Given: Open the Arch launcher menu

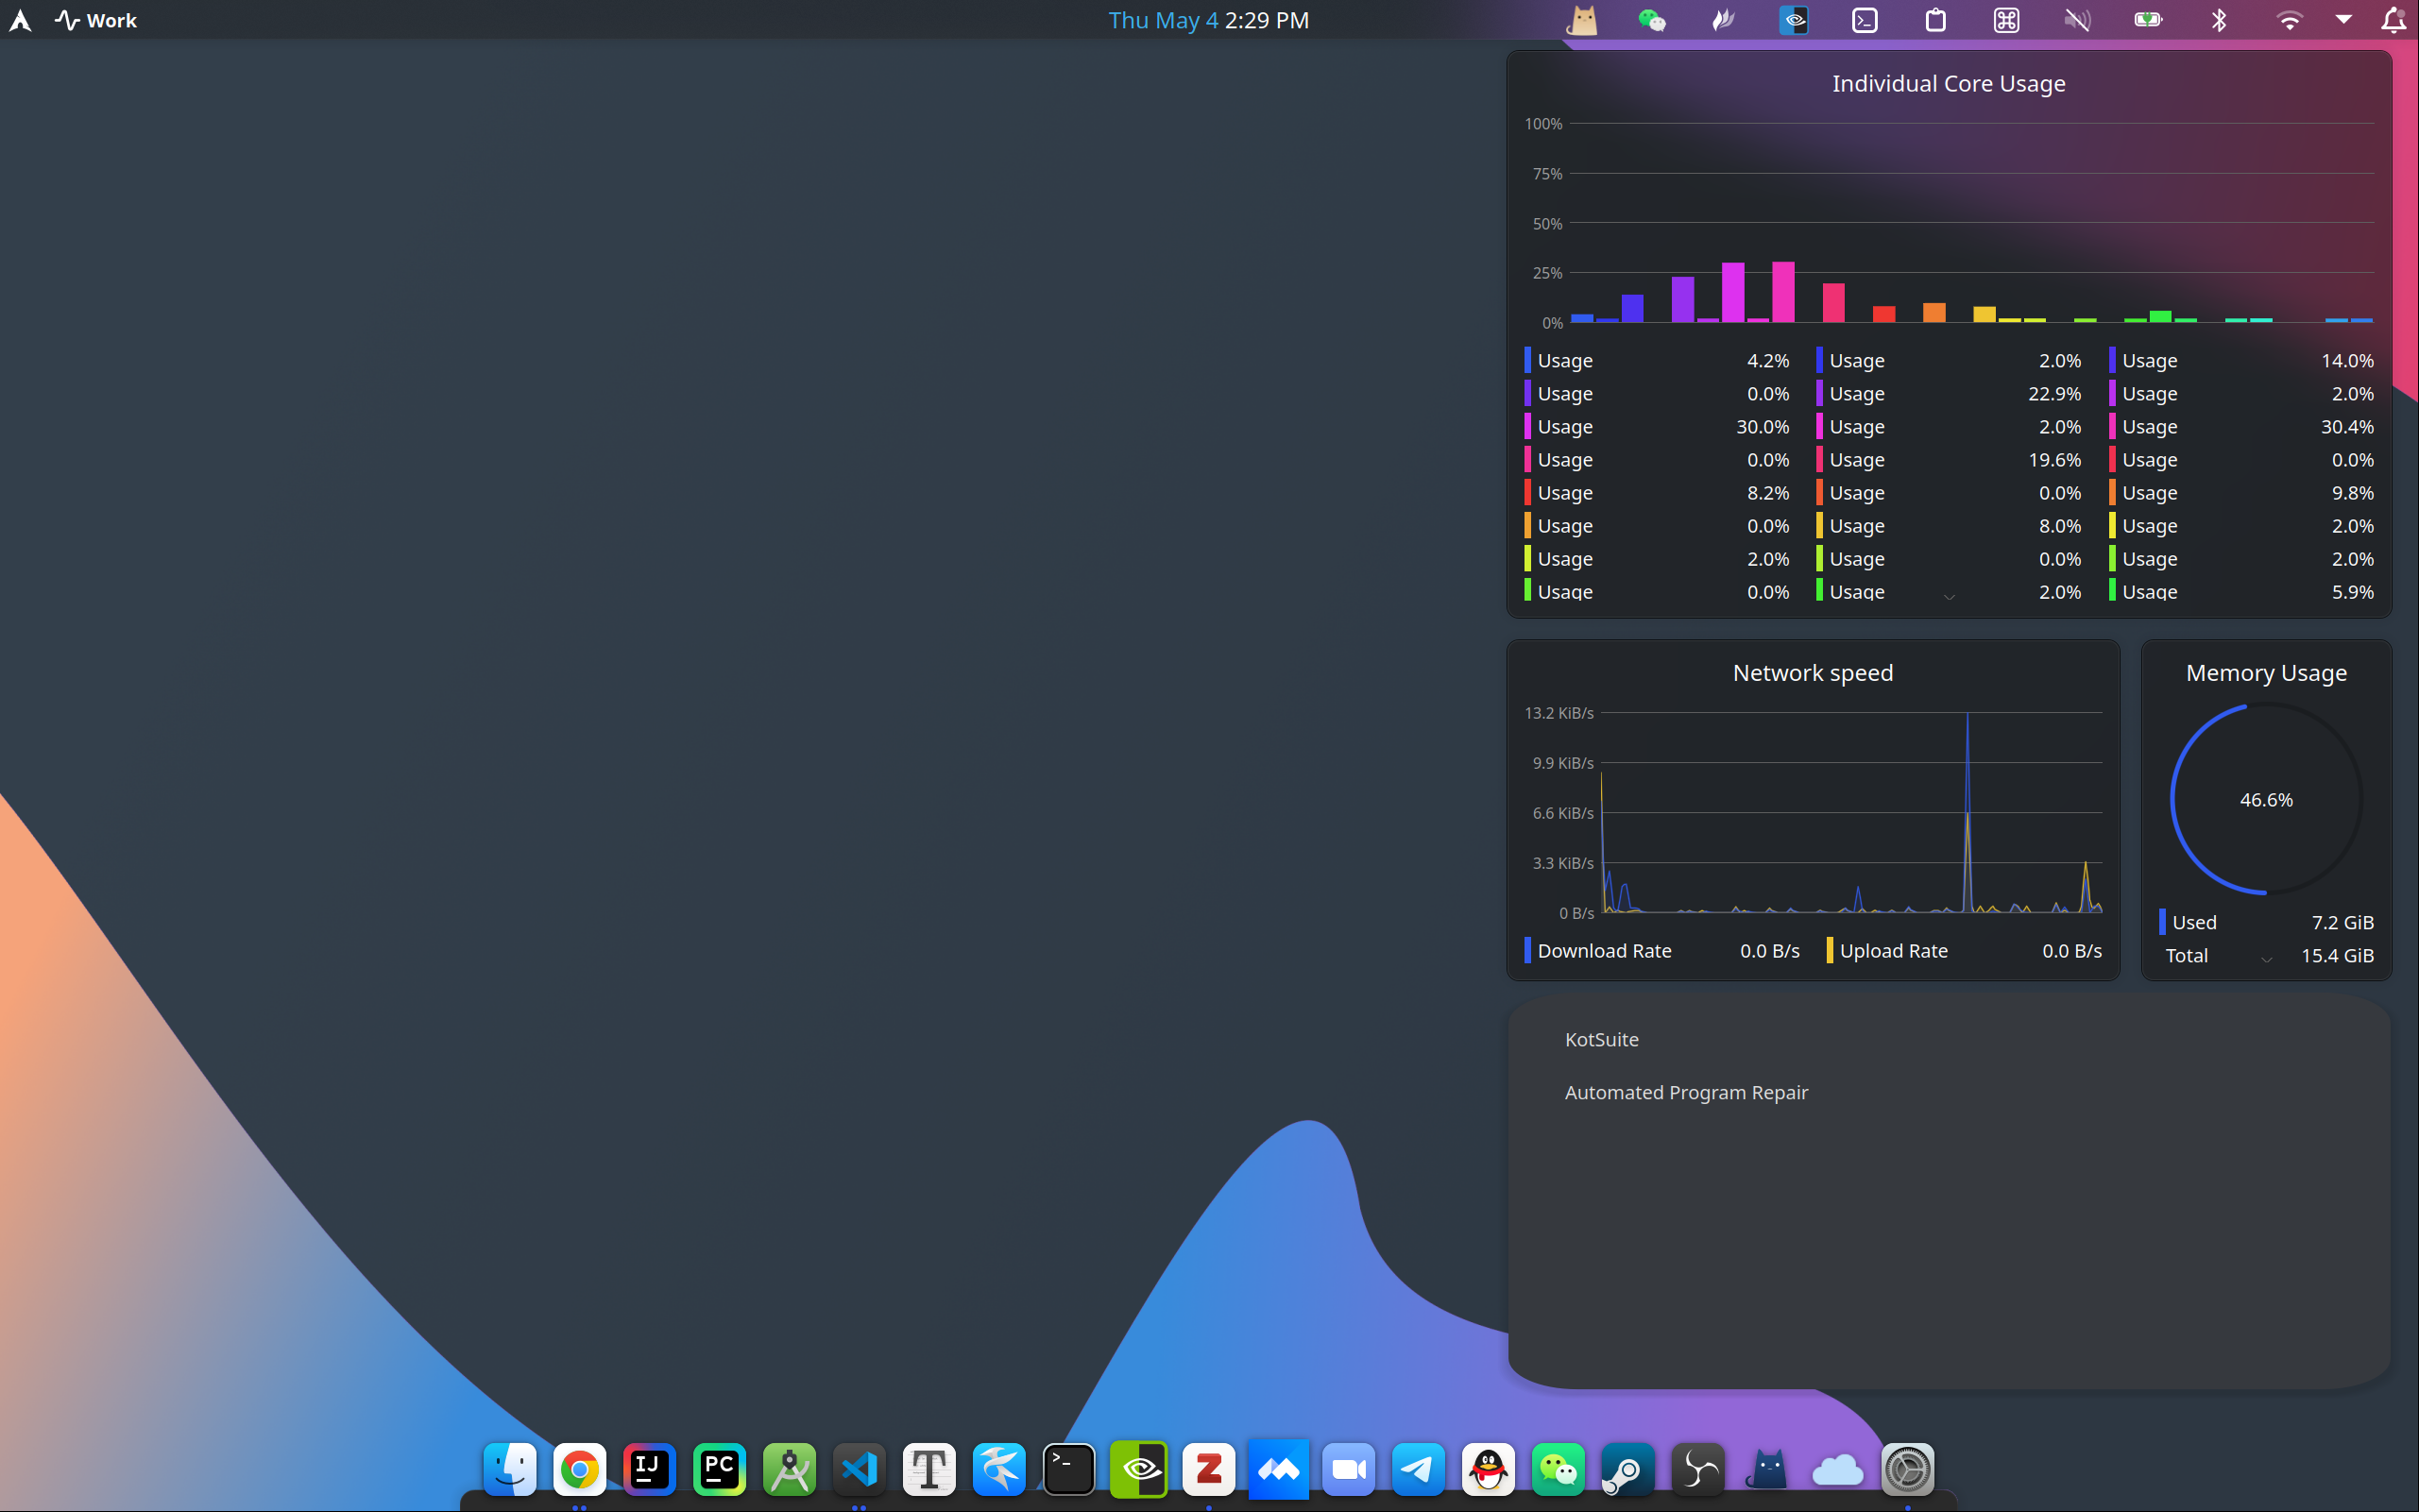Looking at the screenshot, I should [x=20, y=20].
